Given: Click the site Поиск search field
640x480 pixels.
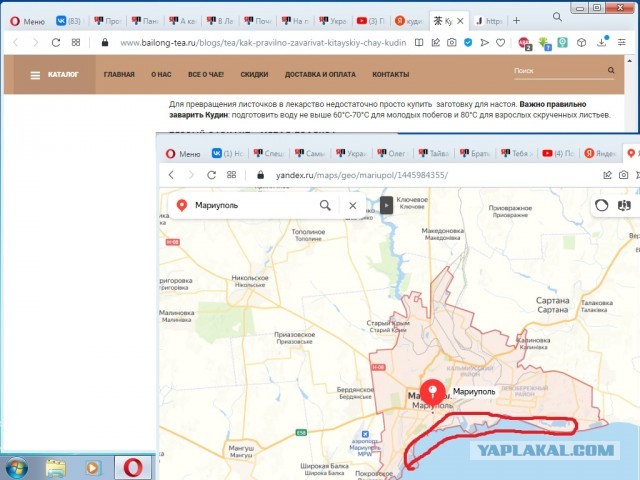Looking at the screenshot, I should (559, 71).
